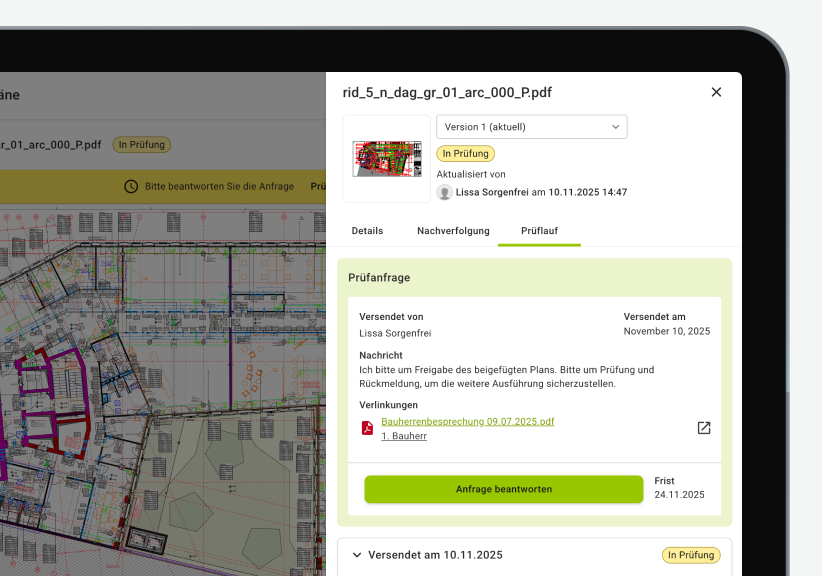Screen dimensions: 822x576
Task: Click the Bitte beantworten Sie die Anfrage banner text
Action: click(x=220, y=187)
